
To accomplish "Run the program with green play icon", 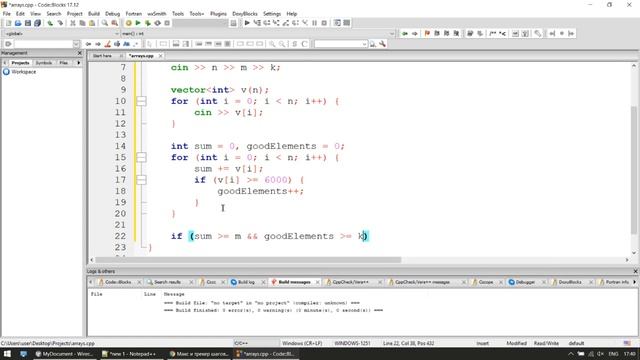I will [138, 23].
